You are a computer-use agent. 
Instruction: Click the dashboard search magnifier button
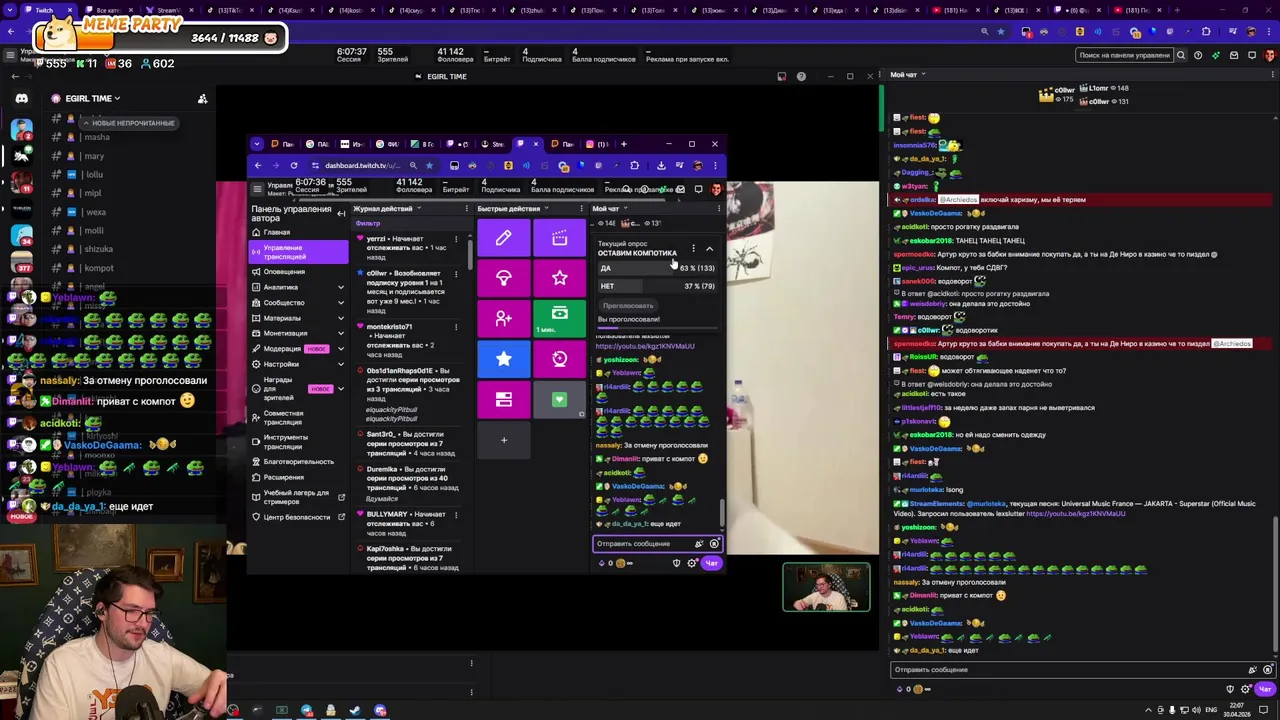(1181, 55)
